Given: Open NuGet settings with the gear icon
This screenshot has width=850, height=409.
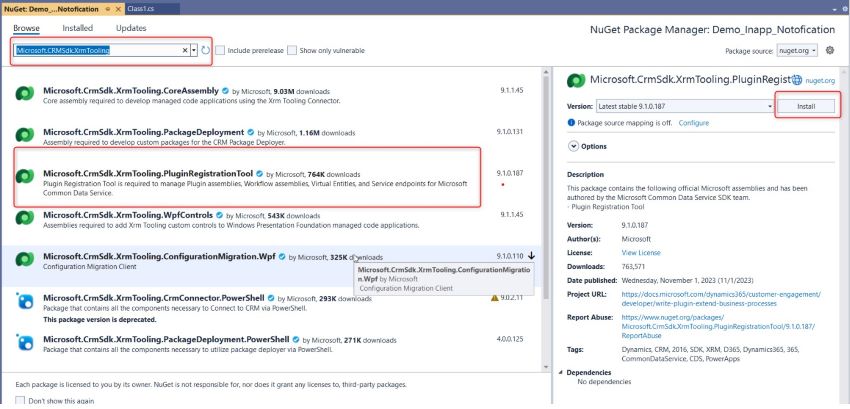Looking at the screenshot, I should (x=829, y=50).
